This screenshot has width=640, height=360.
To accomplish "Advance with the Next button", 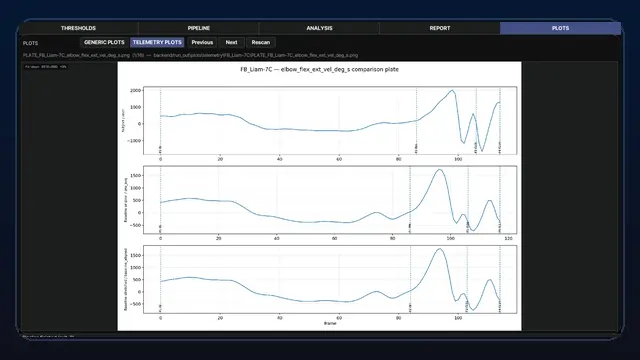I will 231,42.
